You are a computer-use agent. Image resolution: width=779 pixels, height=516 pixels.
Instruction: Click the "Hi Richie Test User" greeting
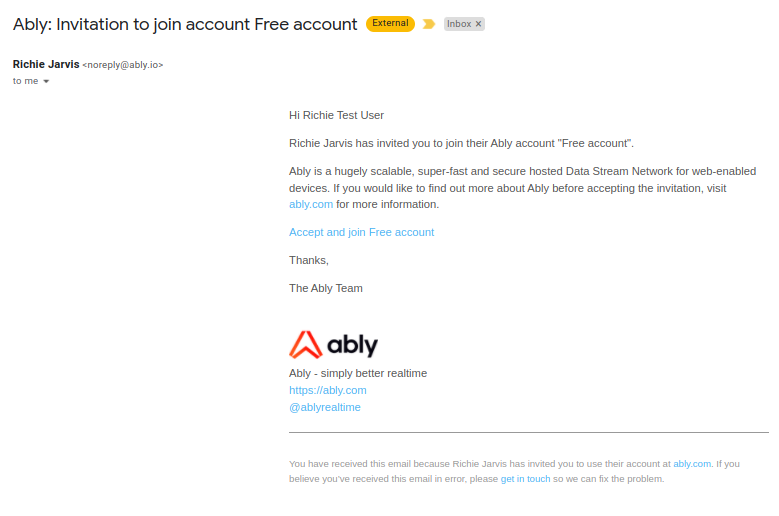click(336, 115)
